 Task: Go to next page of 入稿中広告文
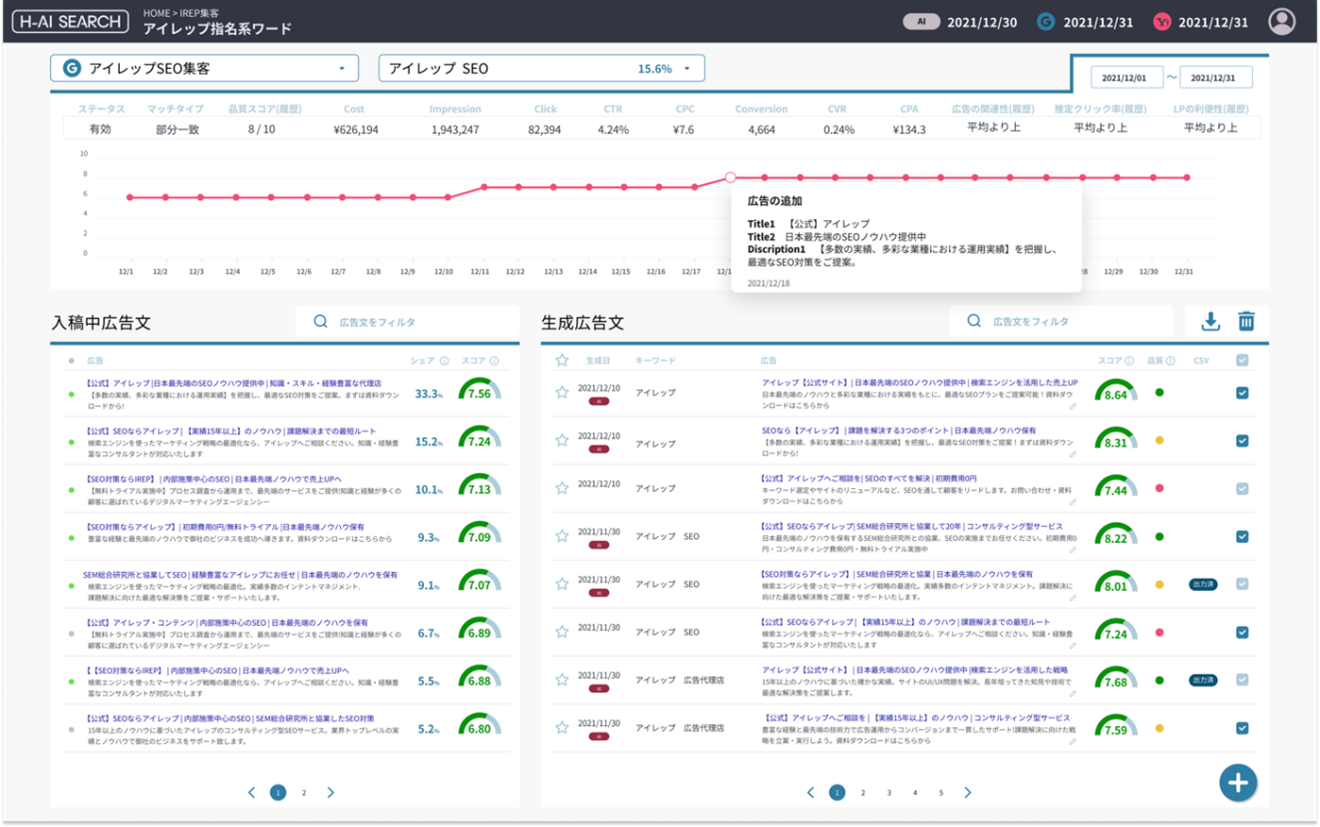tap(331, 793)
